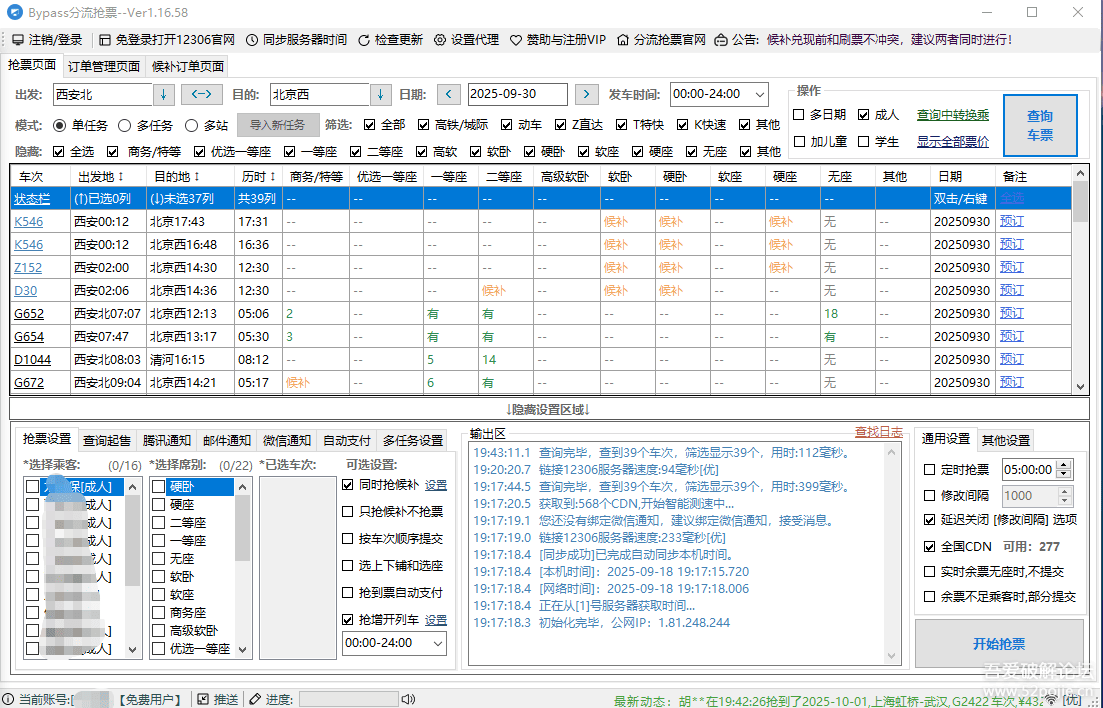Click sponsor and register VIP heart icon

516,40
